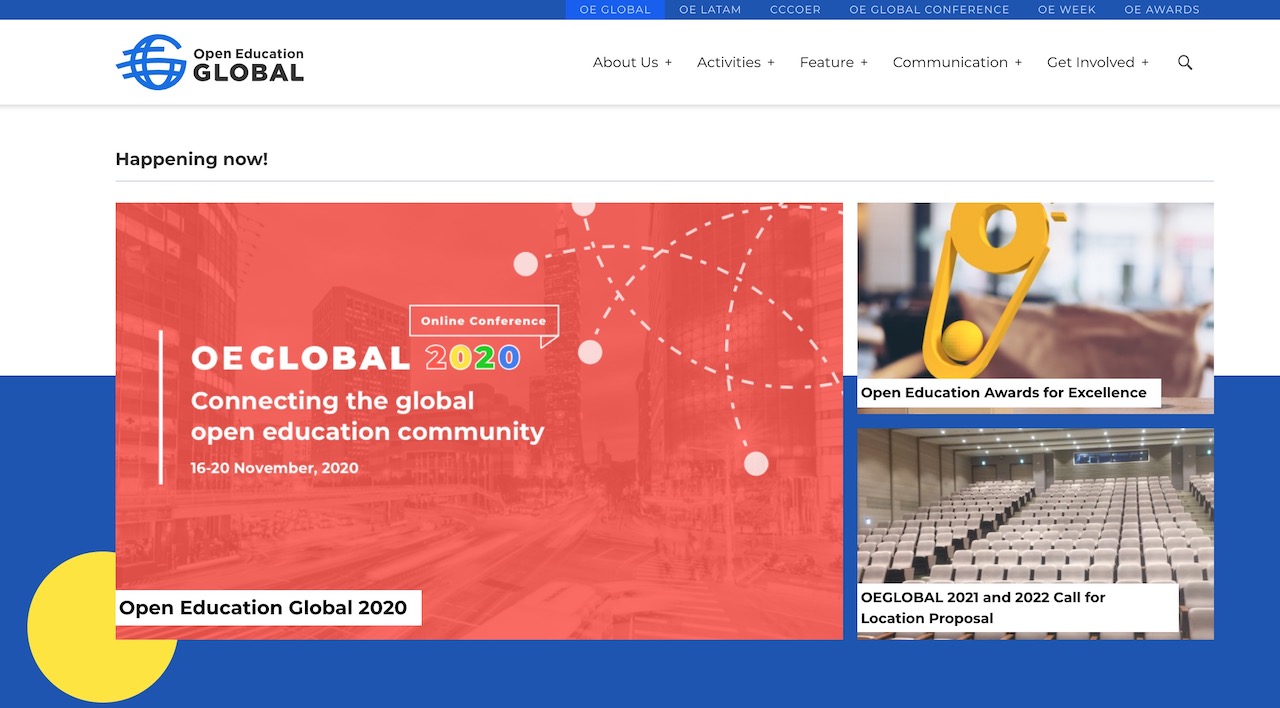This screenshot has height=708, width=1280.
Task: Open the OE GLOBAL CONFERENCE top tab
Action: (x=929, y=10)
